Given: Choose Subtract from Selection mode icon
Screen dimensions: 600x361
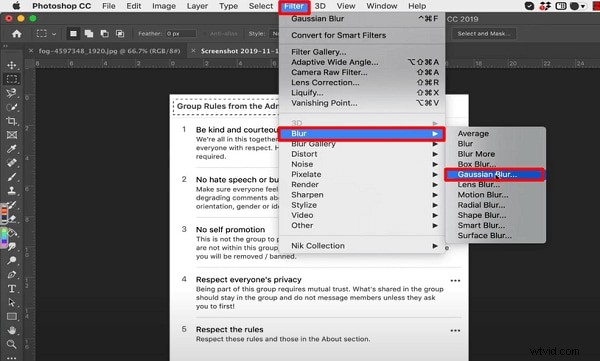Looking at the screenshot, I should pyautogui.click(x=104, y=34).
